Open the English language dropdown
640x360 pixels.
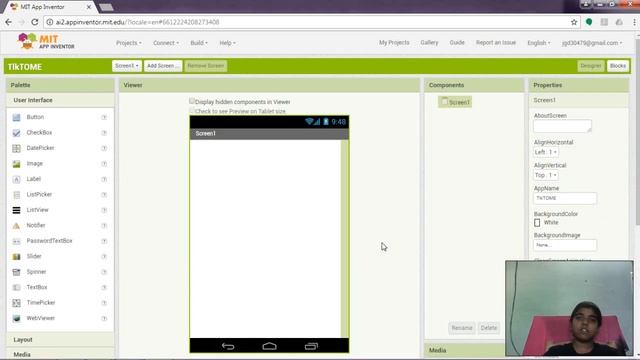539,43
